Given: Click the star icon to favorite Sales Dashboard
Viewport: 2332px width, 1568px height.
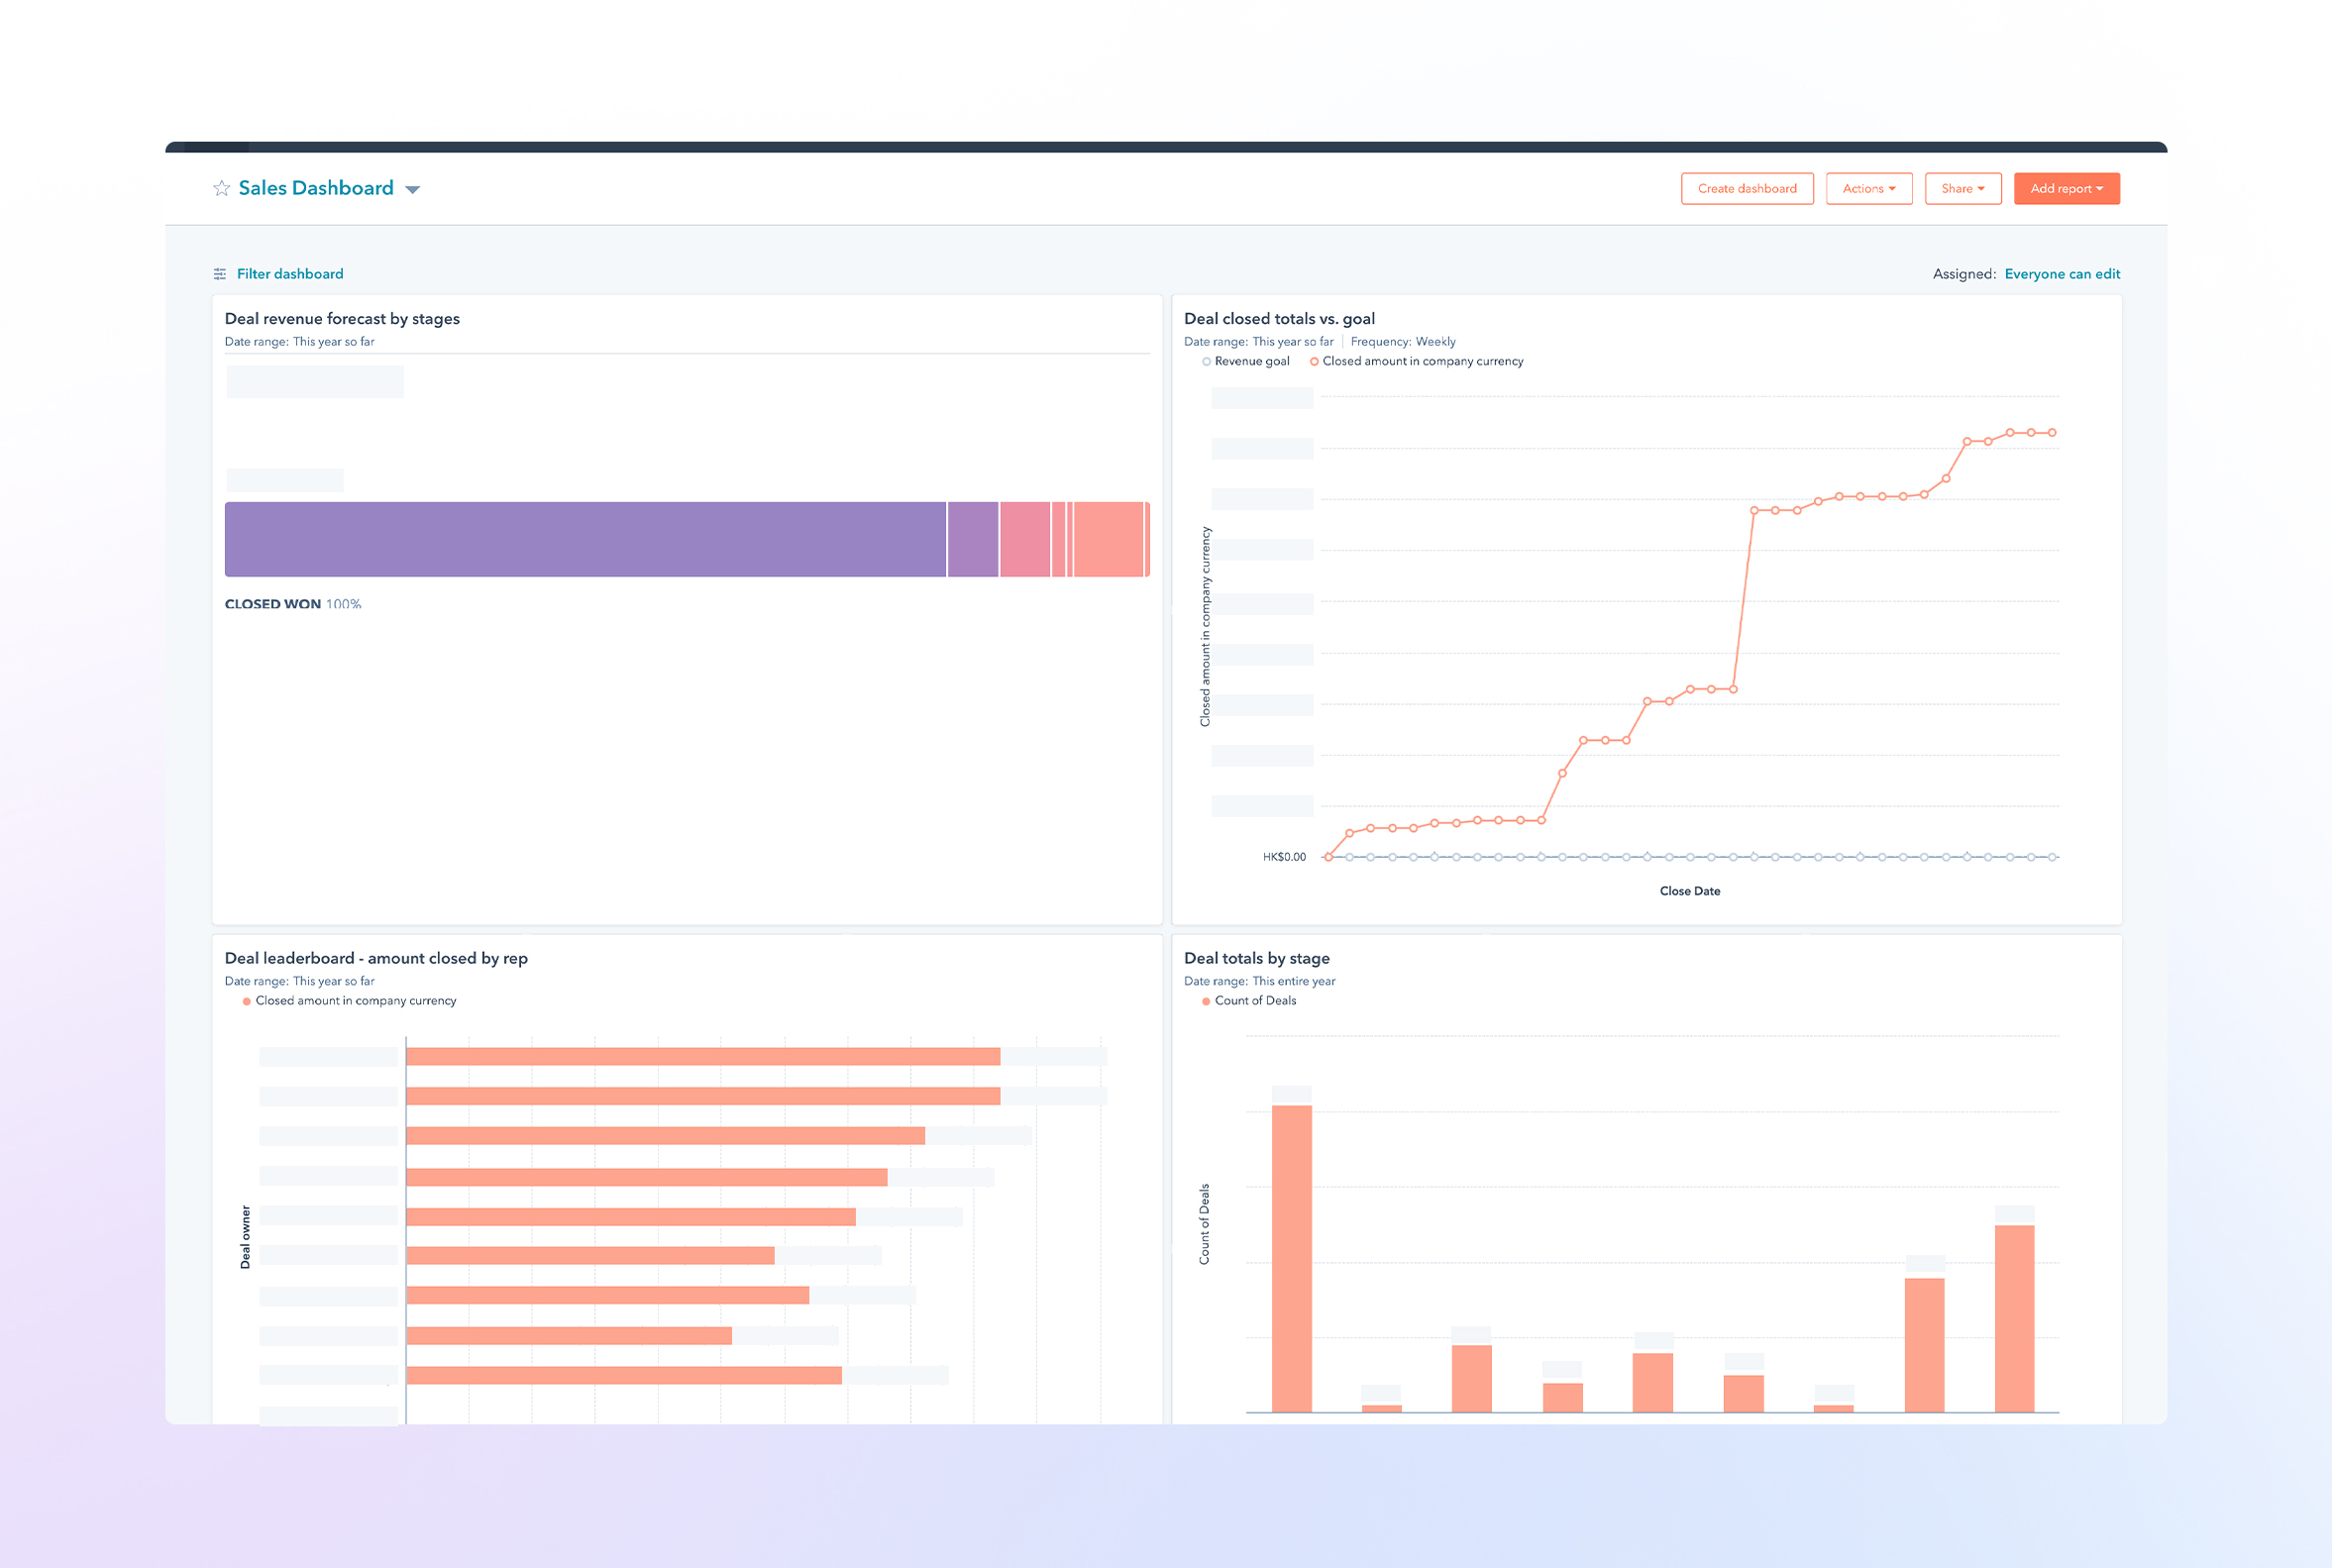Looking at the screenshot, I should pos(221,188).
